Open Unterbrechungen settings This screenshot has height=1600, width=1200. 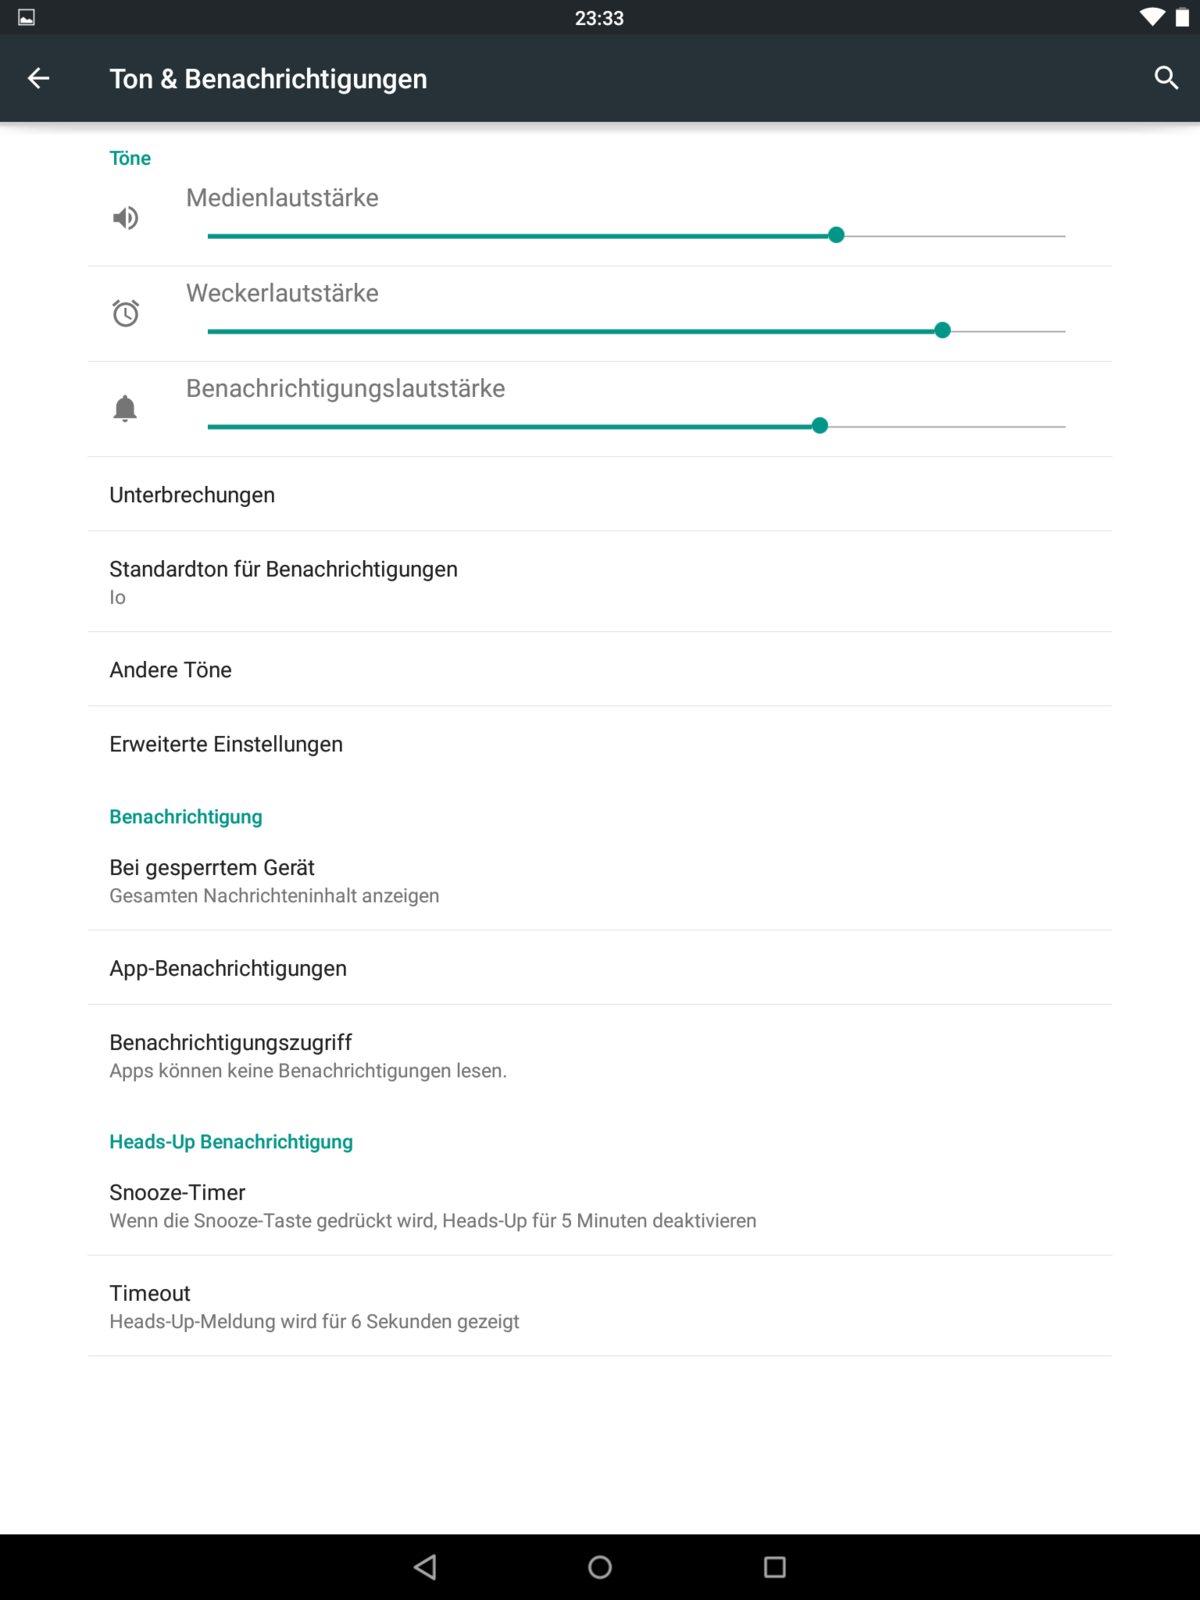click(192, 495)
